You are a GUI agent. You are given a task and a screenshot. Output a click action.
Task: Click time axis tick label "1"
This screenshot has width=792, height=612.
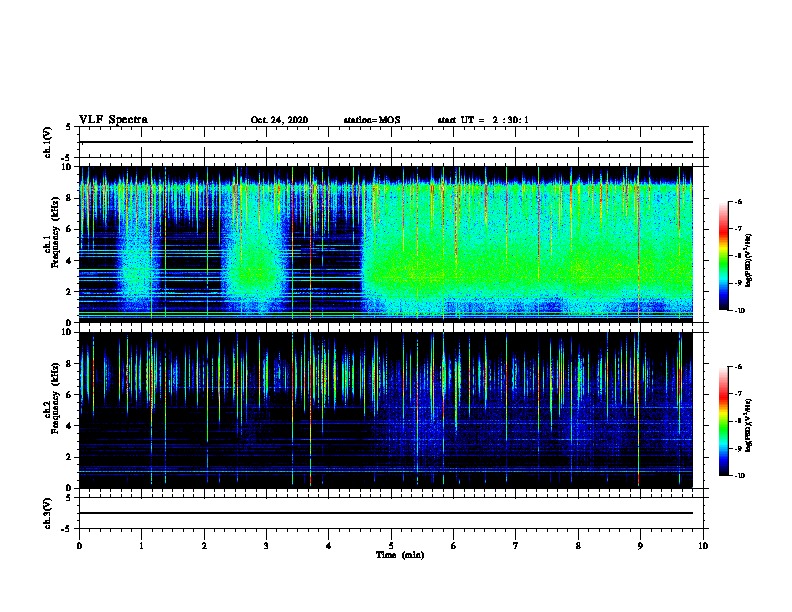(141, 546)
